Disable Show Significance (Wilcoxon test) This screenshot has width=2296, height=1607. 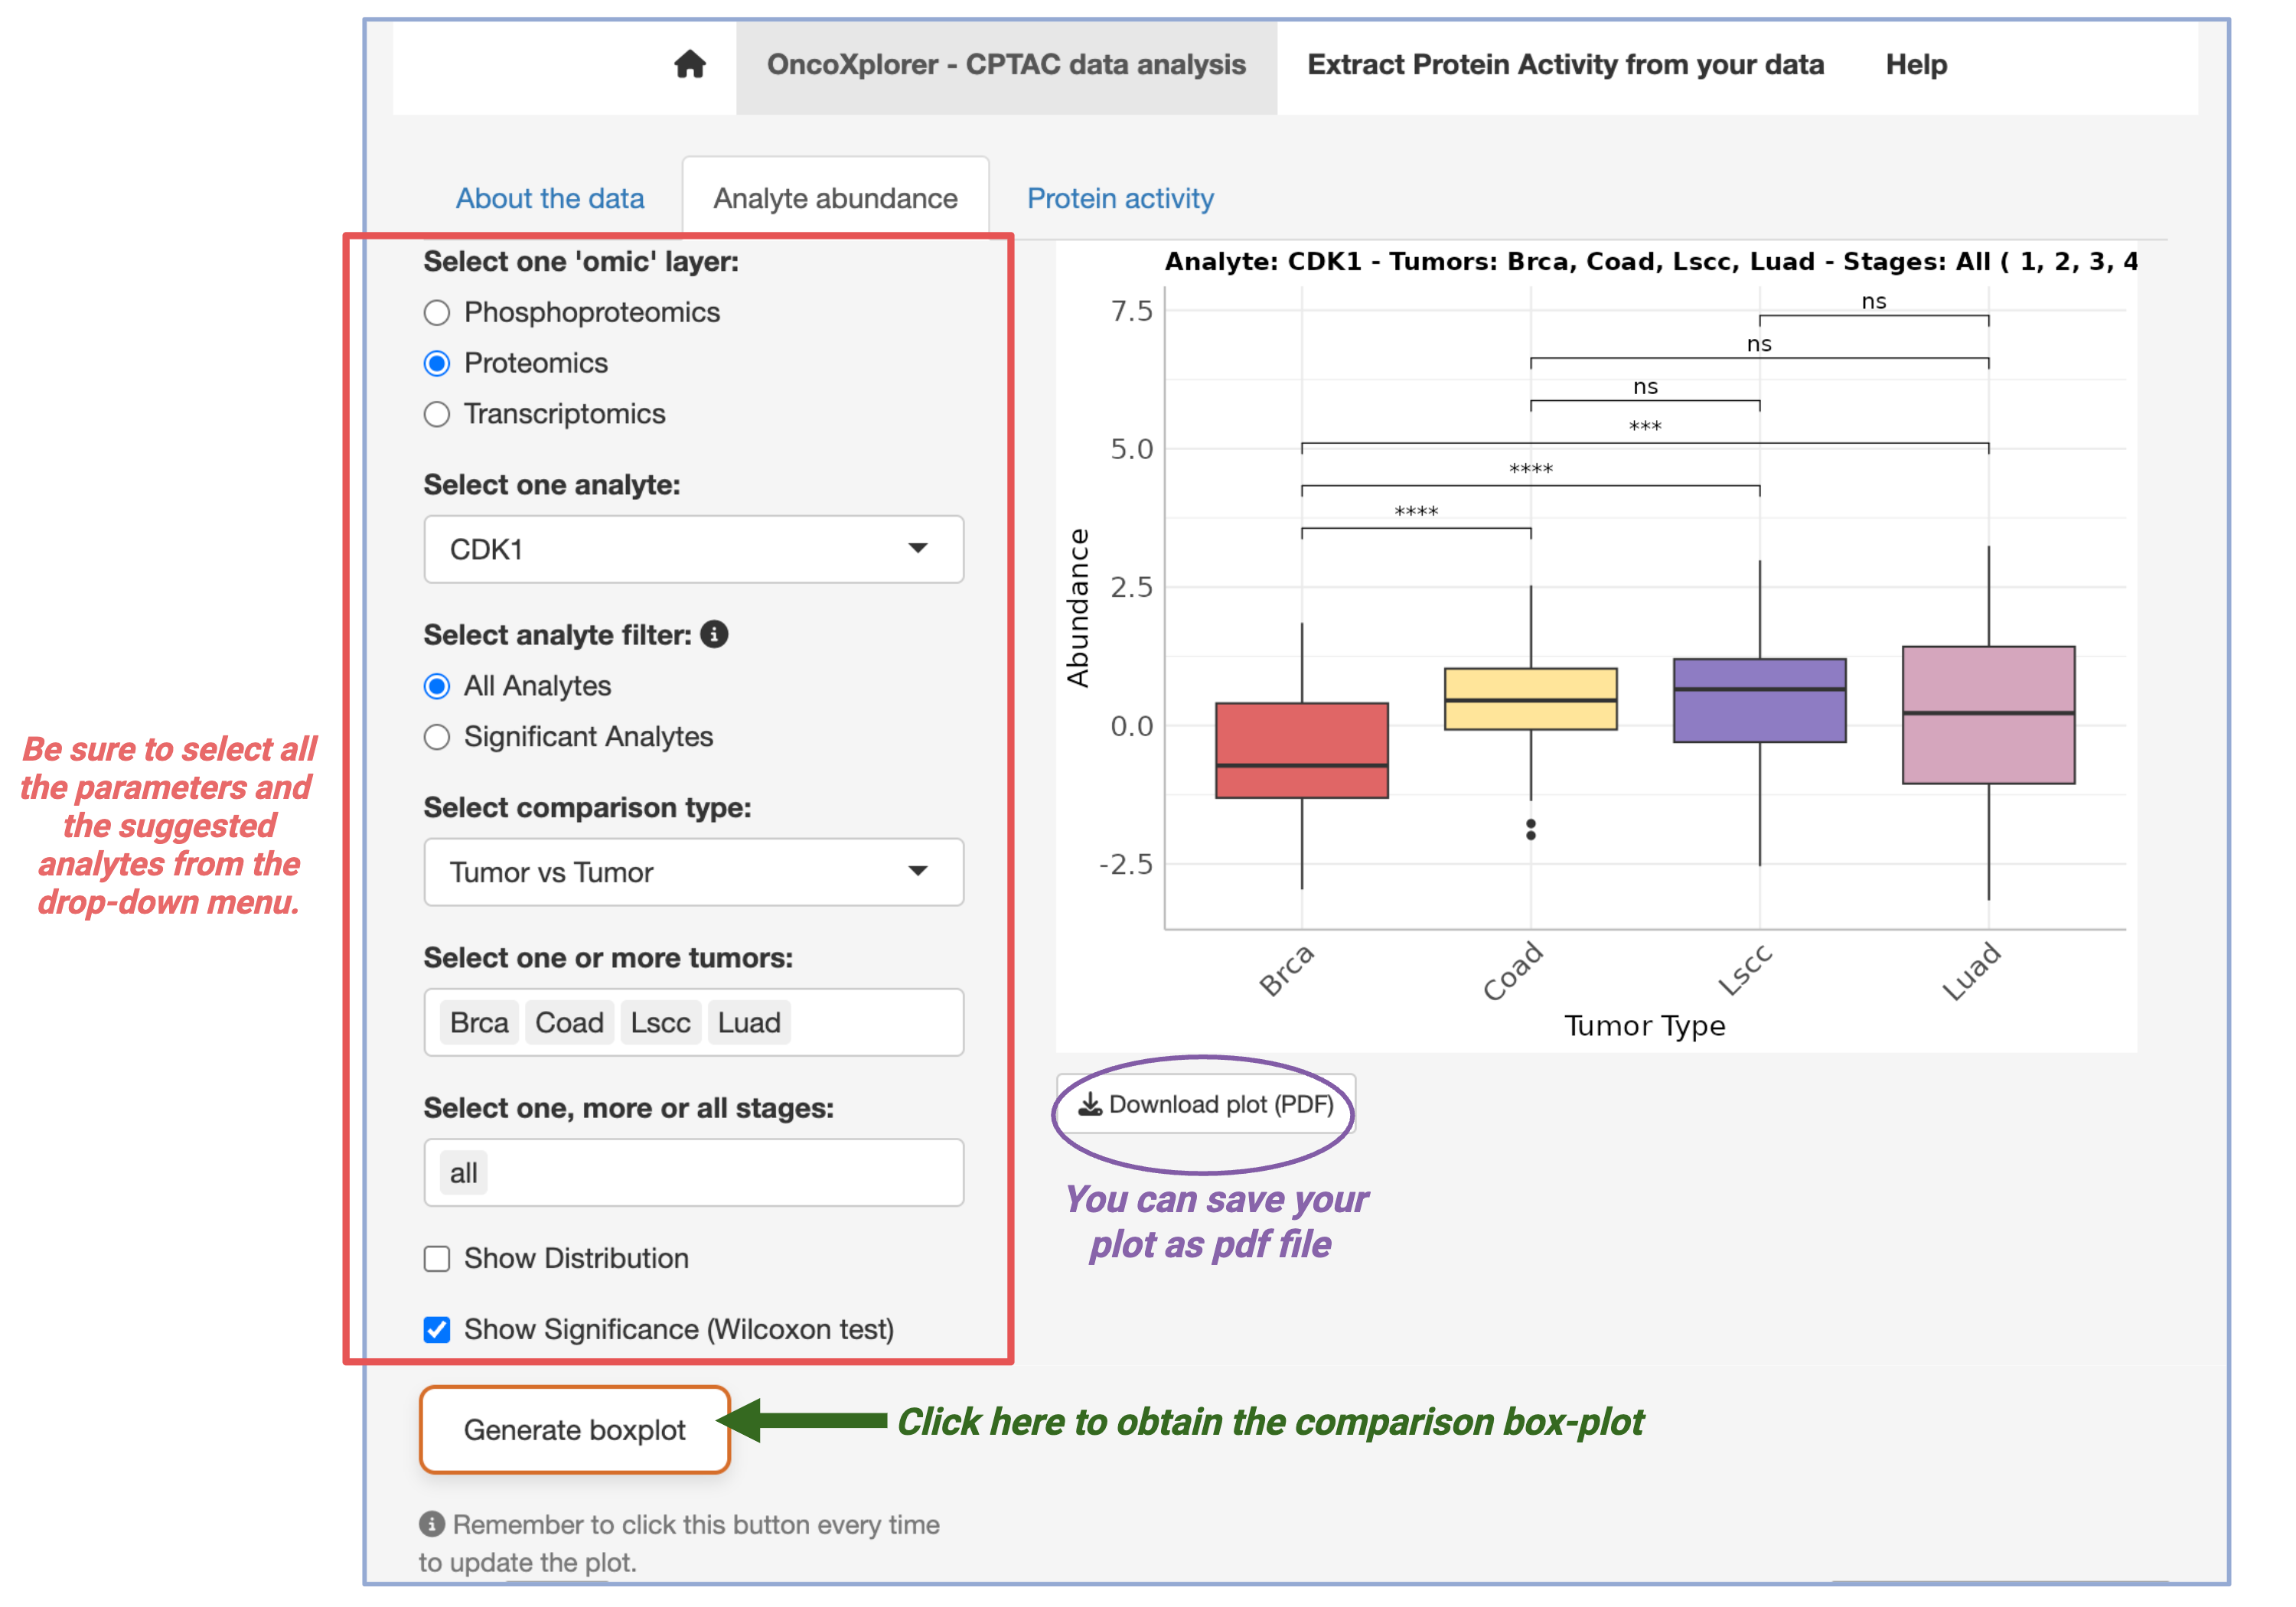click(436, 1330)
